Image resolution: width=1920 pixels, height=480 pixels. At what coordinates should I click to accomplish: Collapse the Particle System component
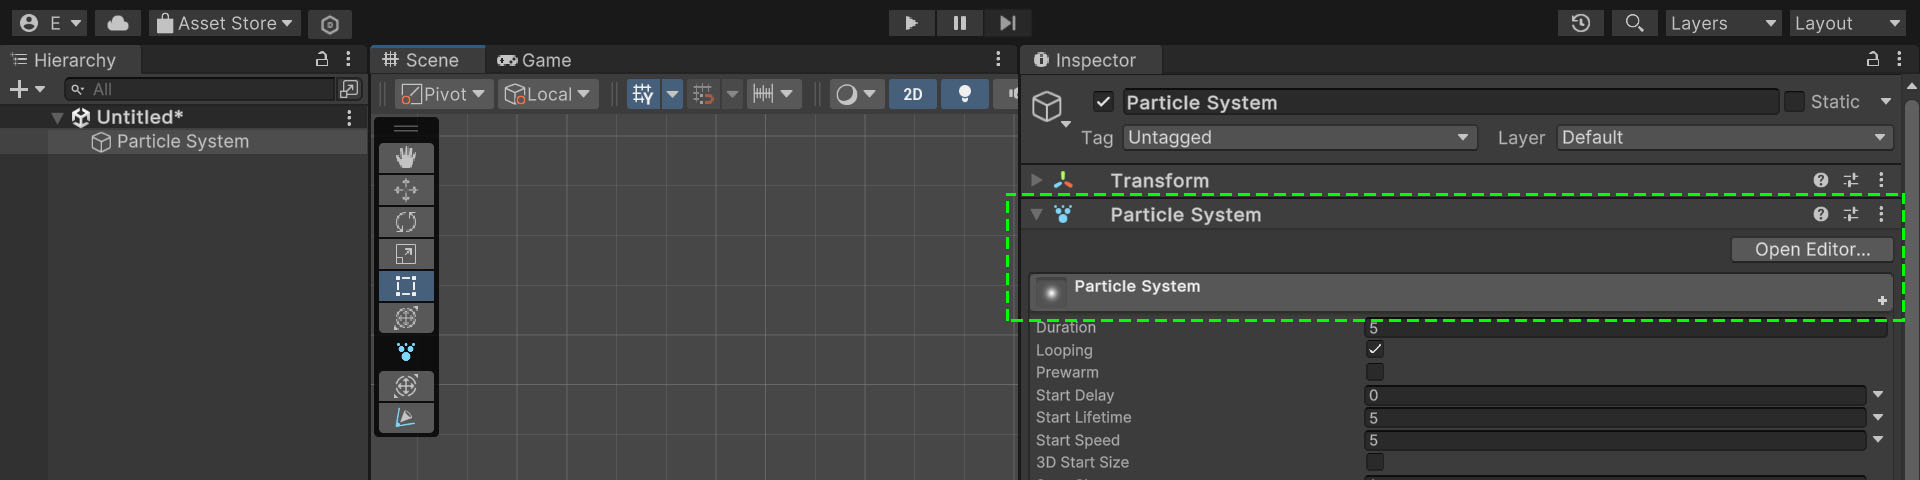1037,215
